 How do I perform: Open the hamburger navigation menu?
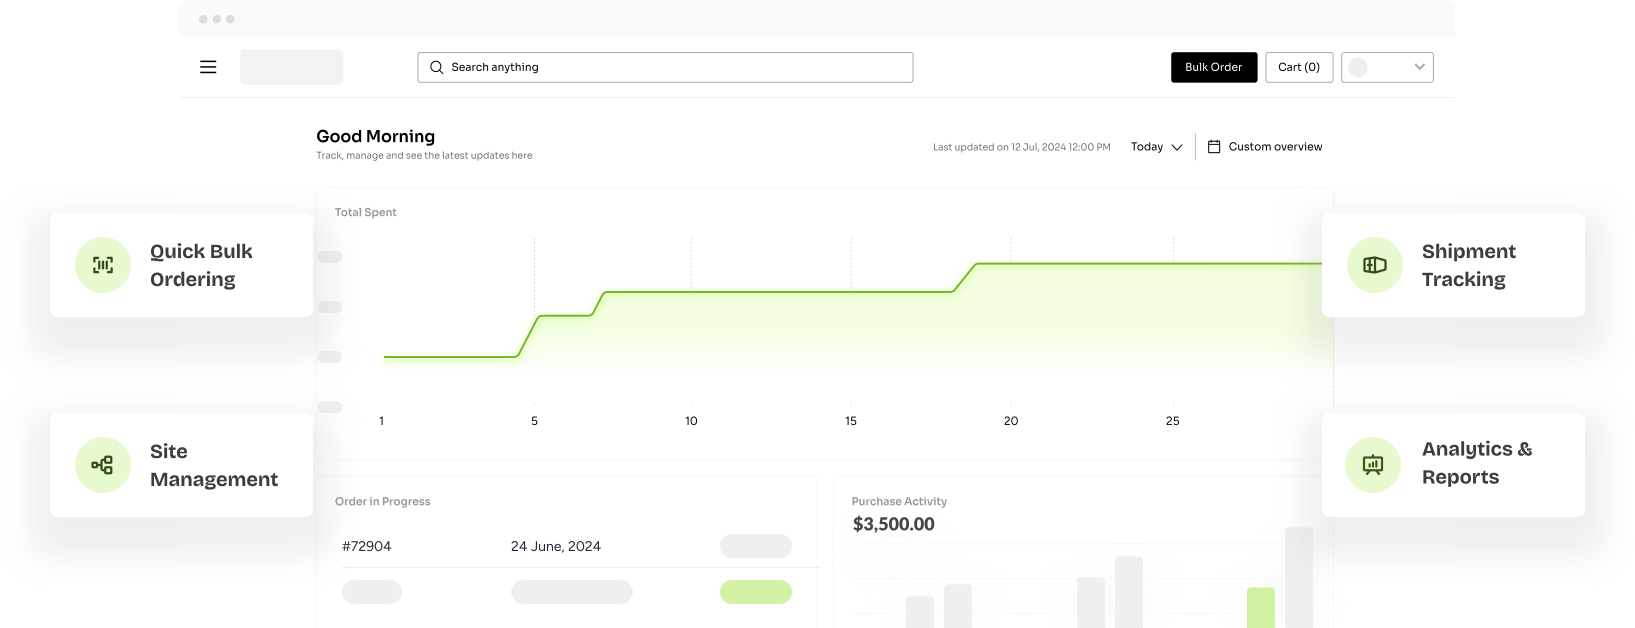[x=208, y=67]
